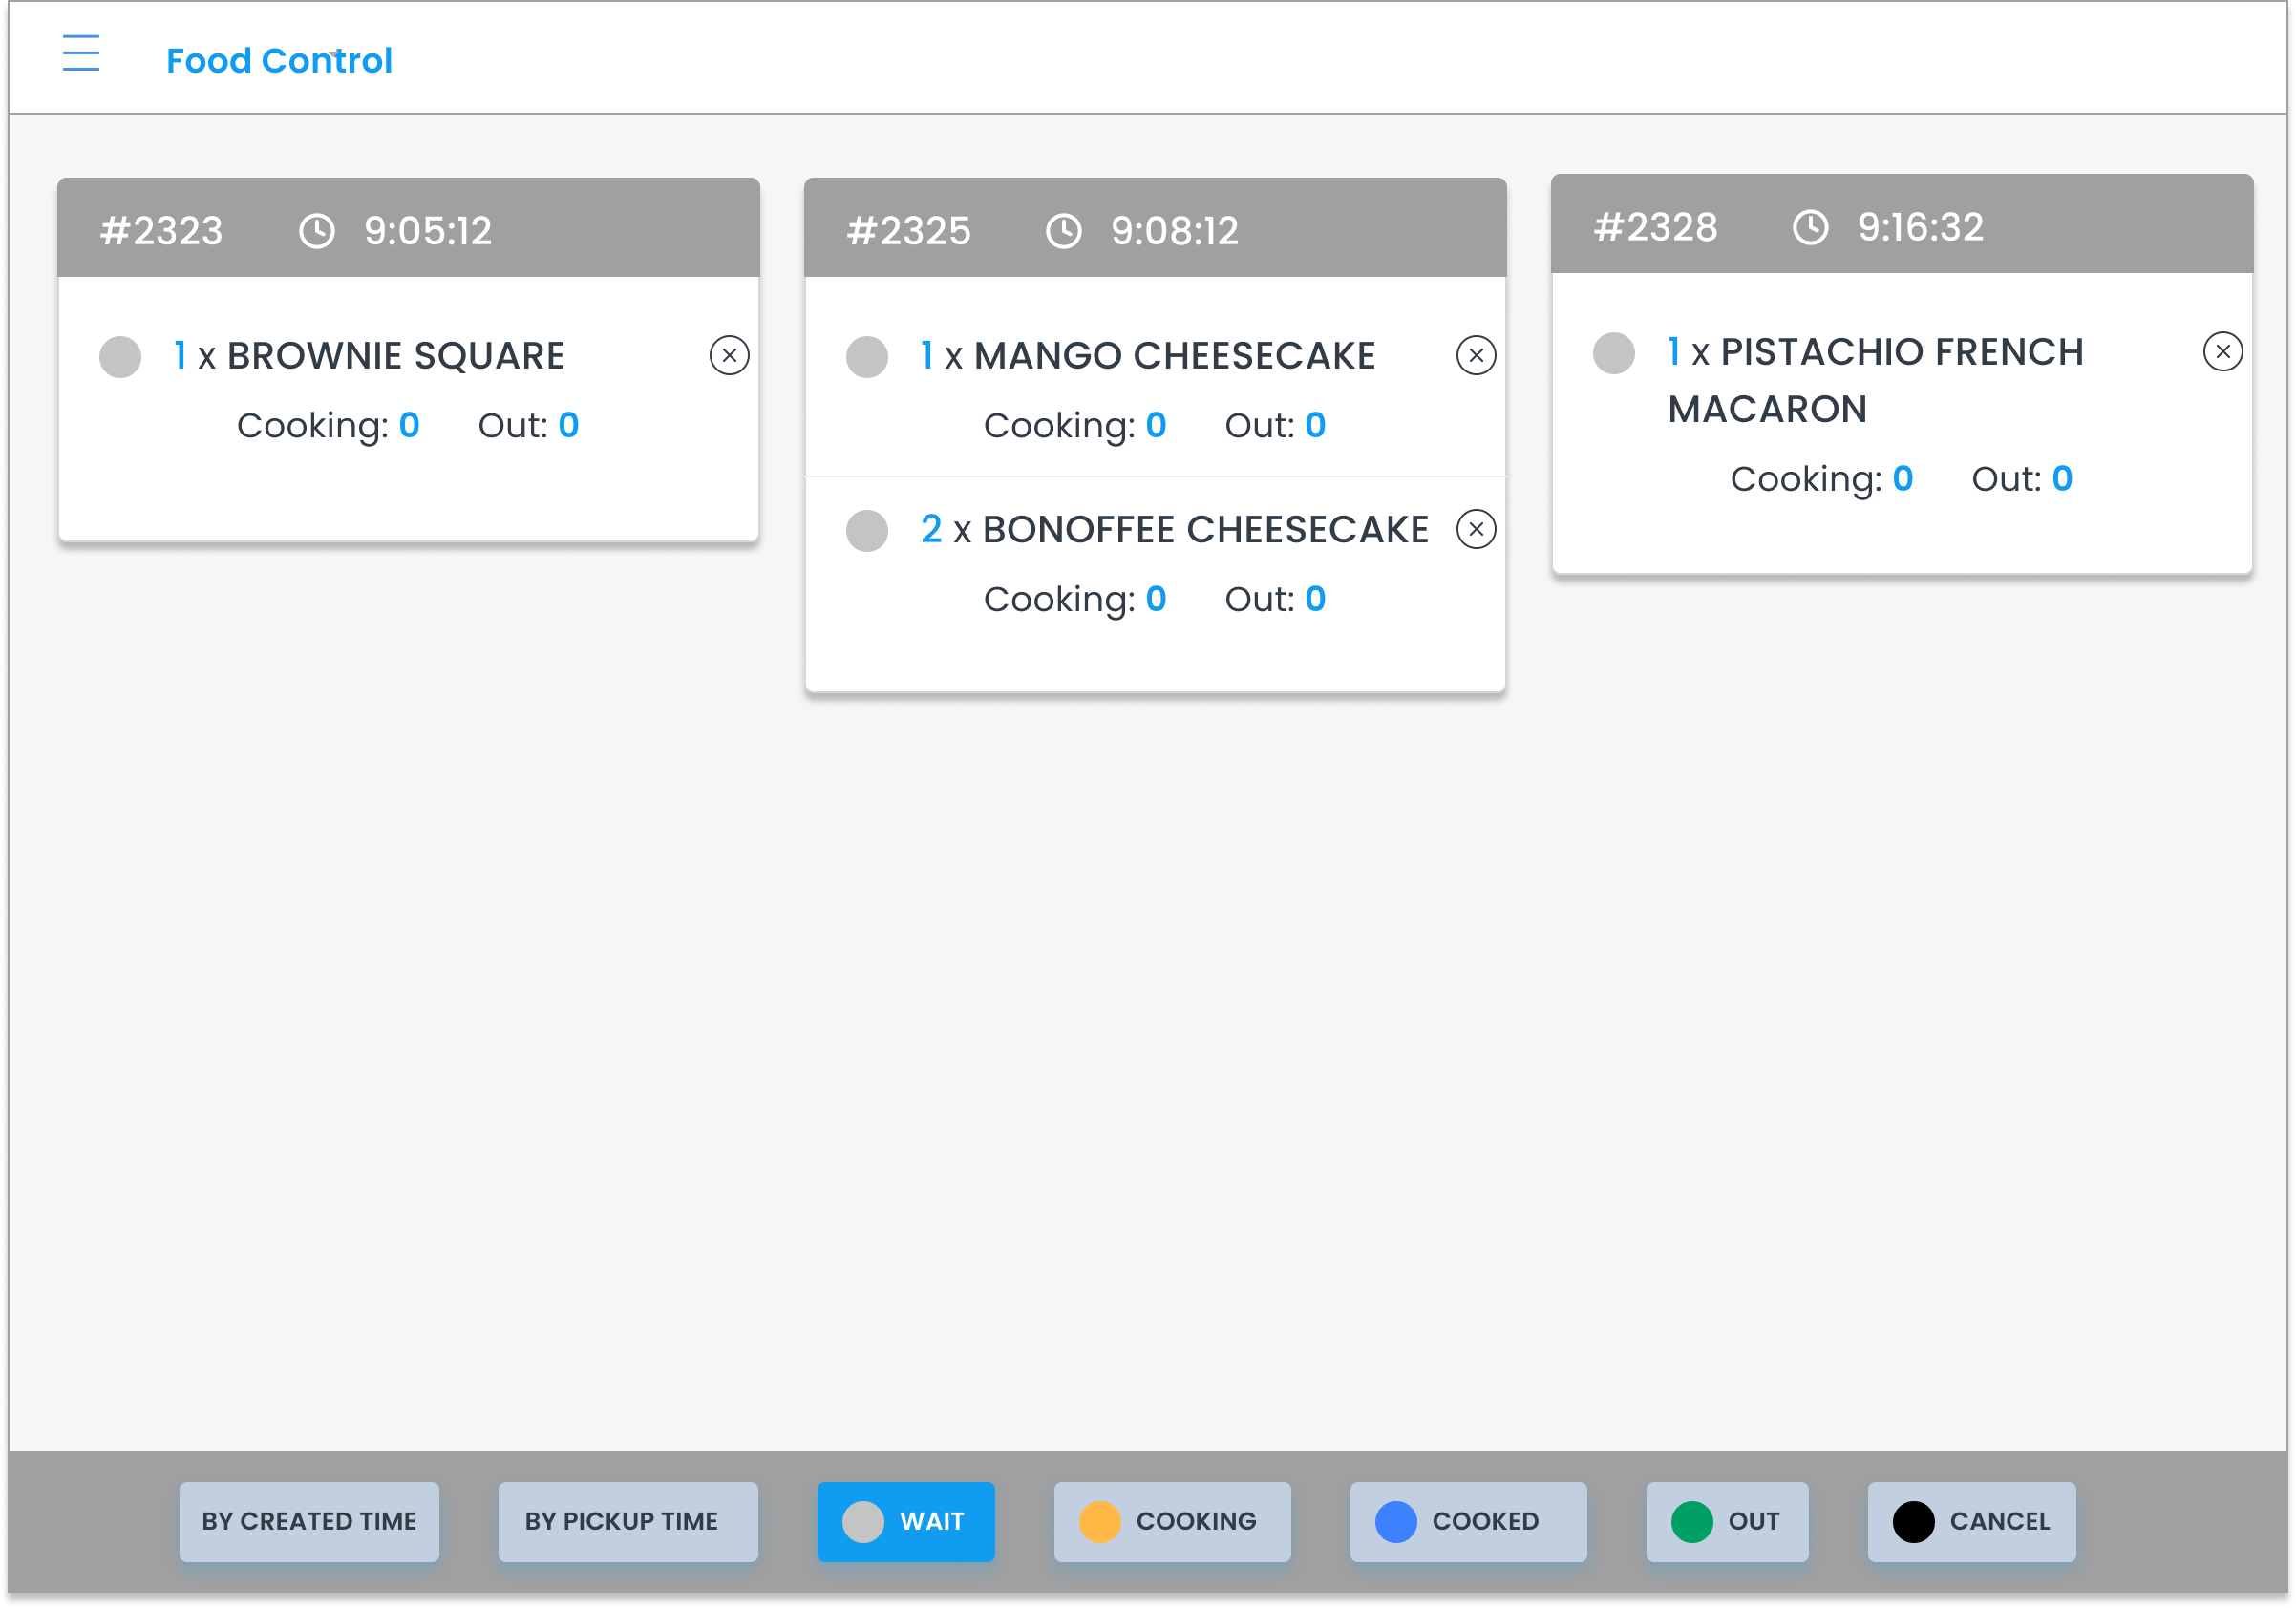Toggle status circle for Mango Cheesecake
Viewport: 2296px width, 1608px height.
(867, 357)
